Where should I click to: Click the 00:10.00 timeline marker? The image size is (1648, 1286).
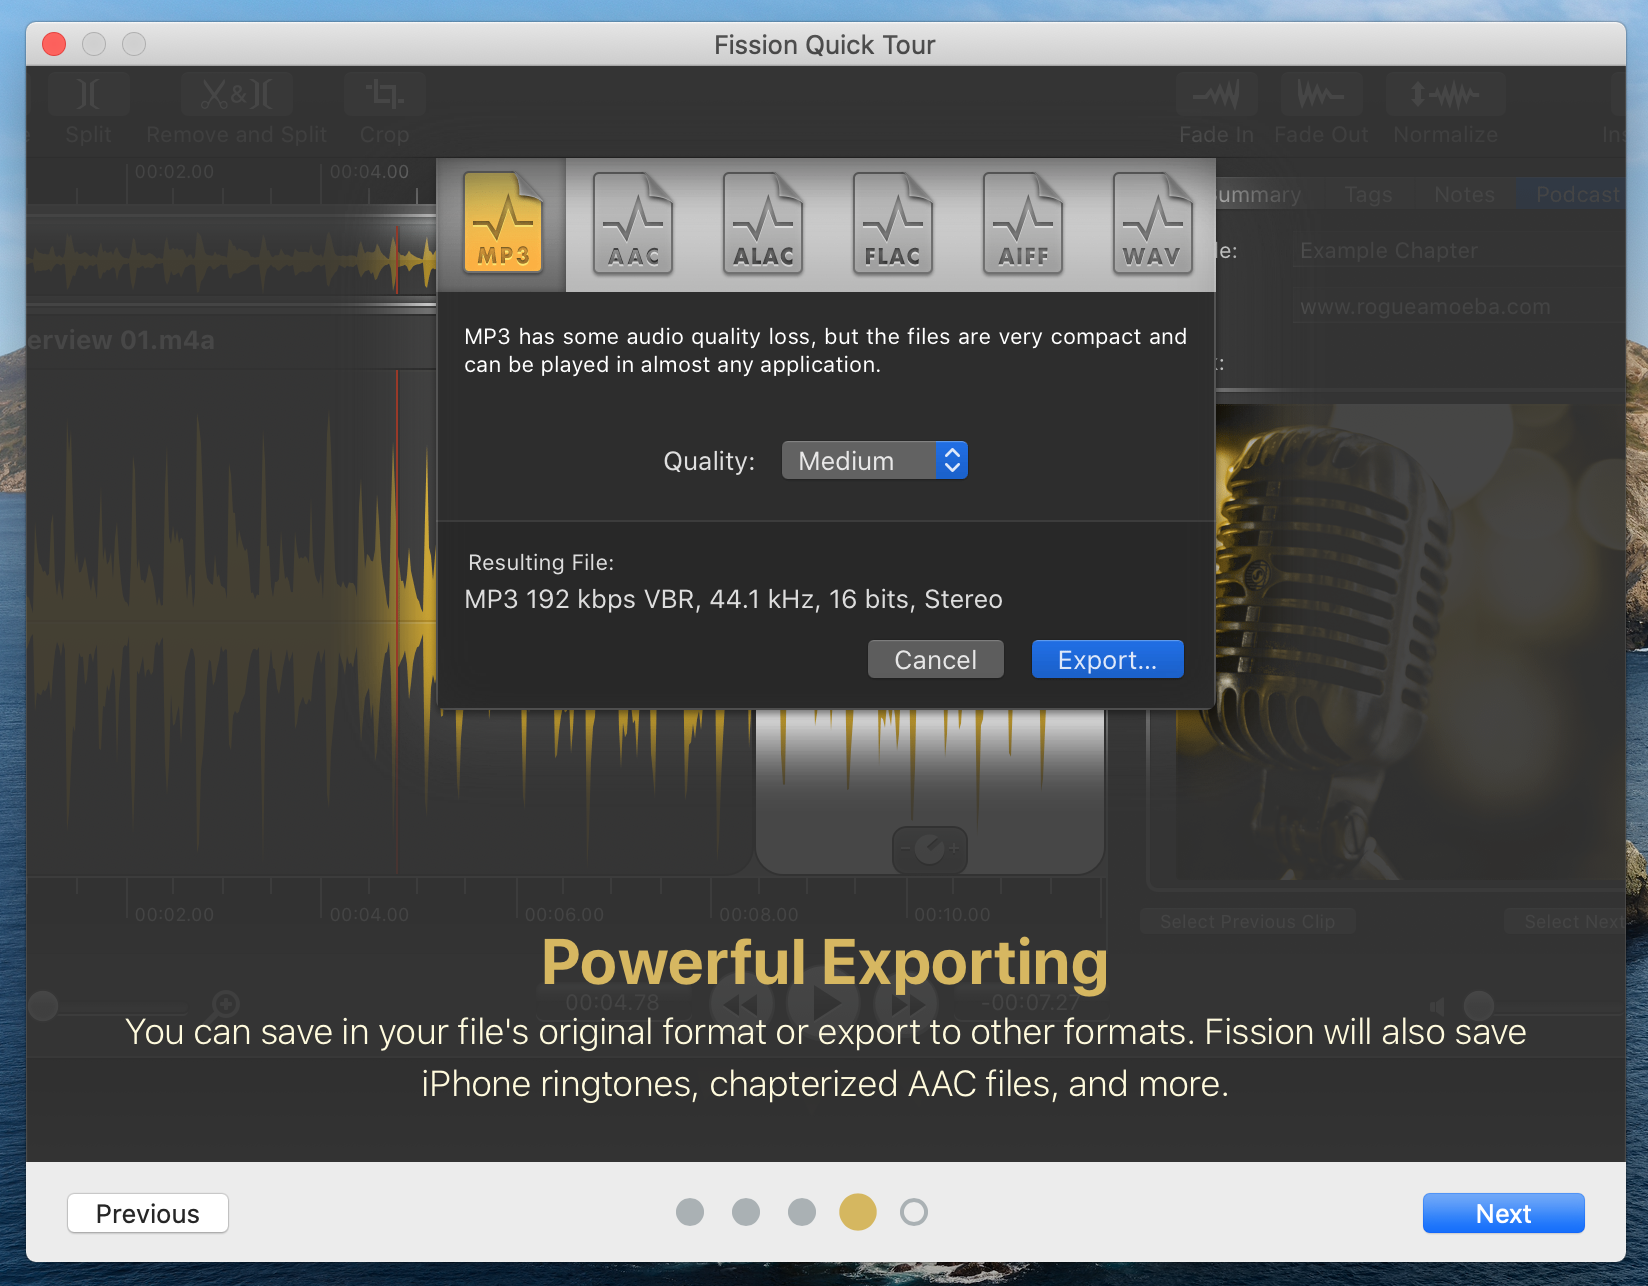pos(952,914)
